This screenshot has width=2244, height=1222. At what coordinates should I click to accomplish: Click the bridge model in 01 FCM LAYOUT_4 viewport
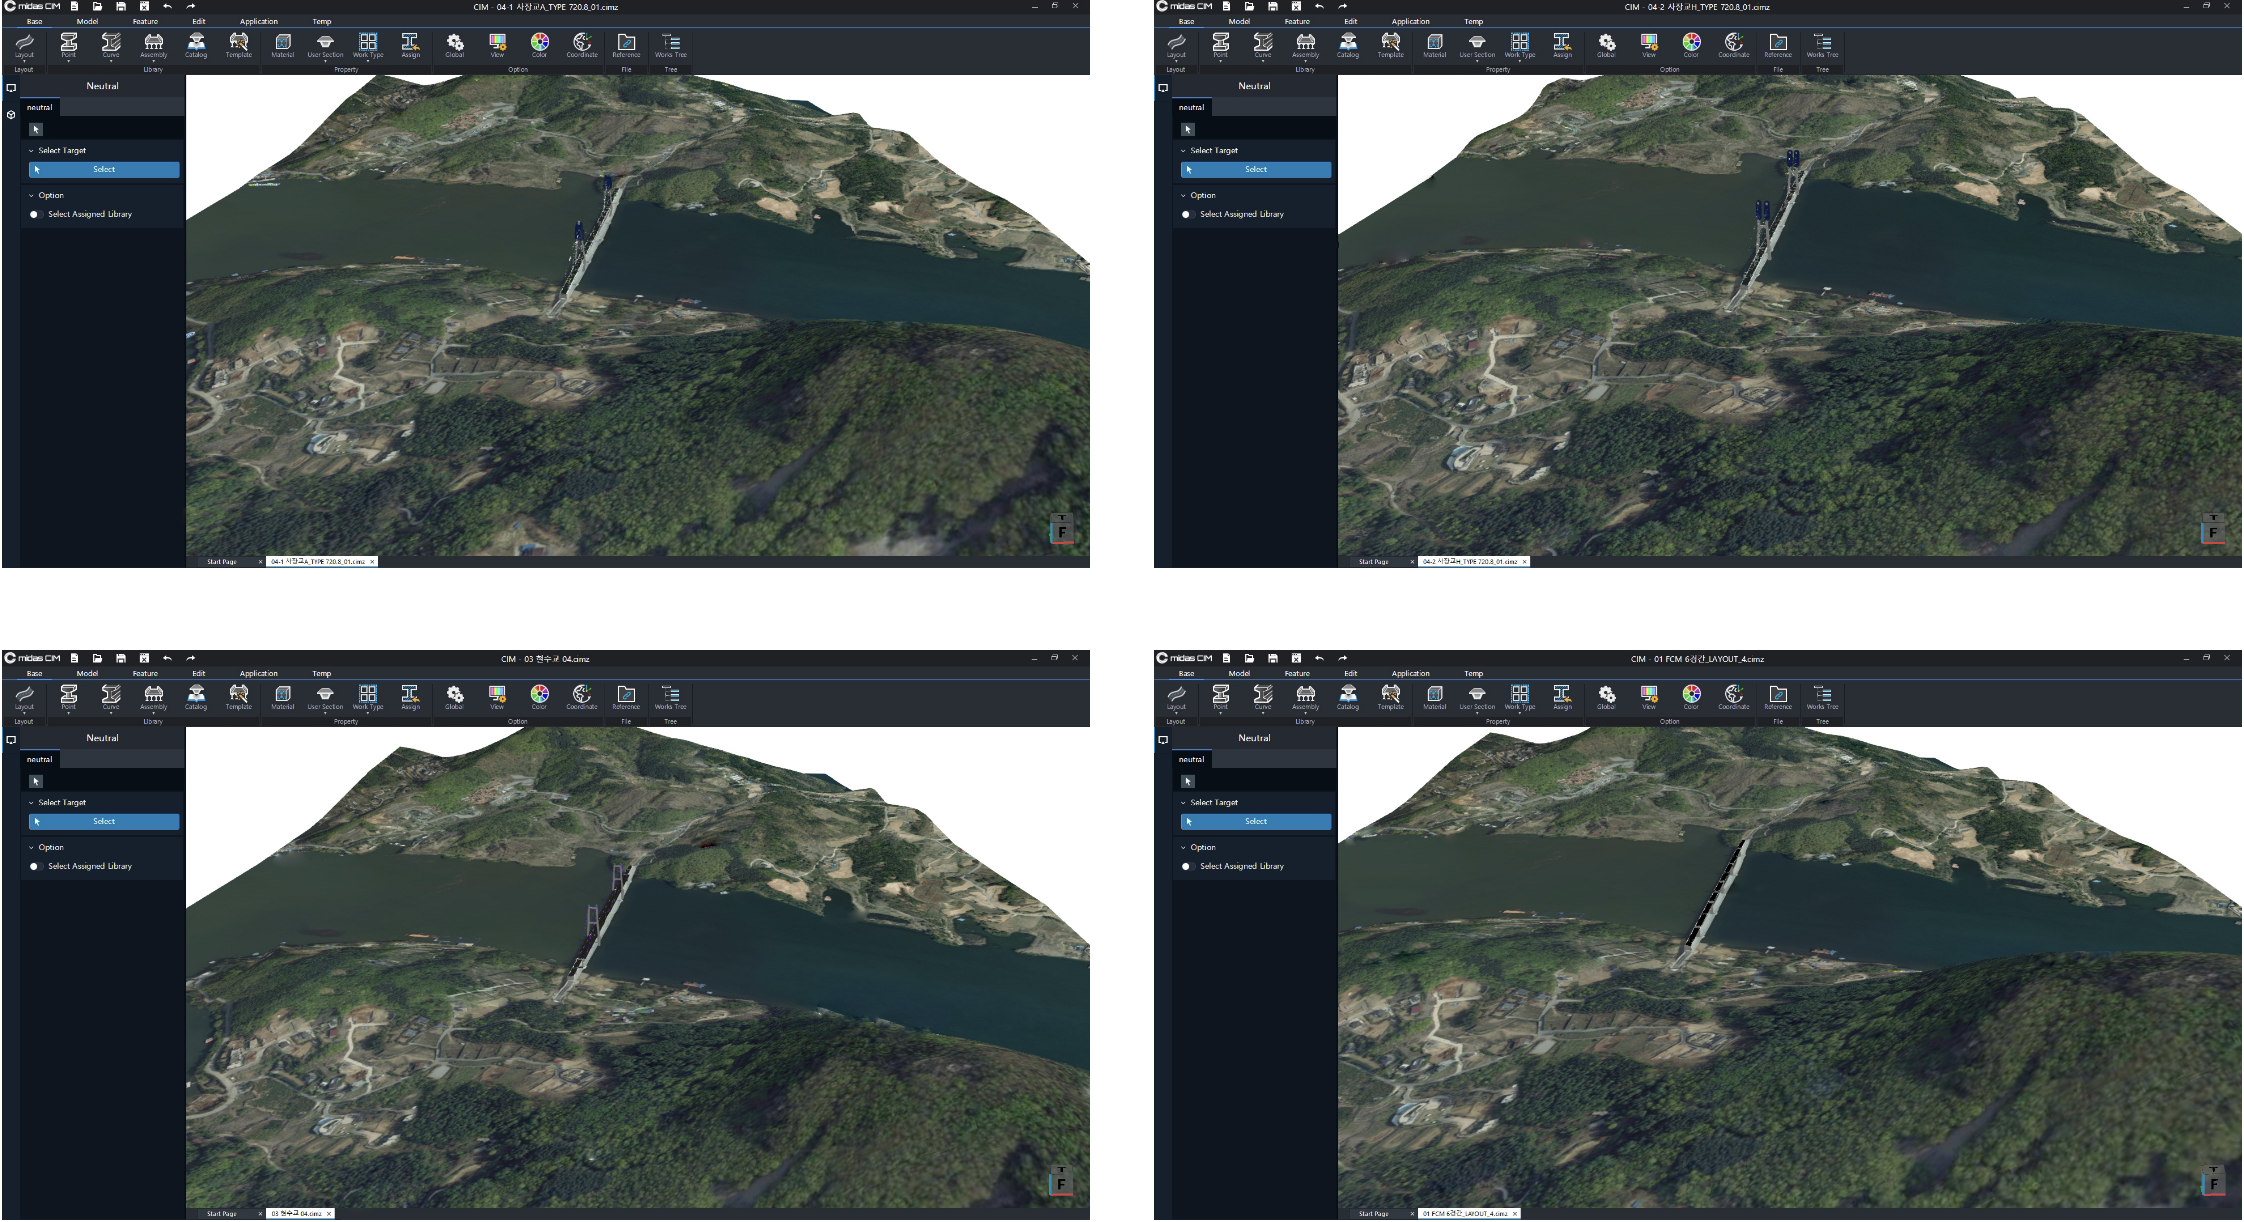[1714, 897]
